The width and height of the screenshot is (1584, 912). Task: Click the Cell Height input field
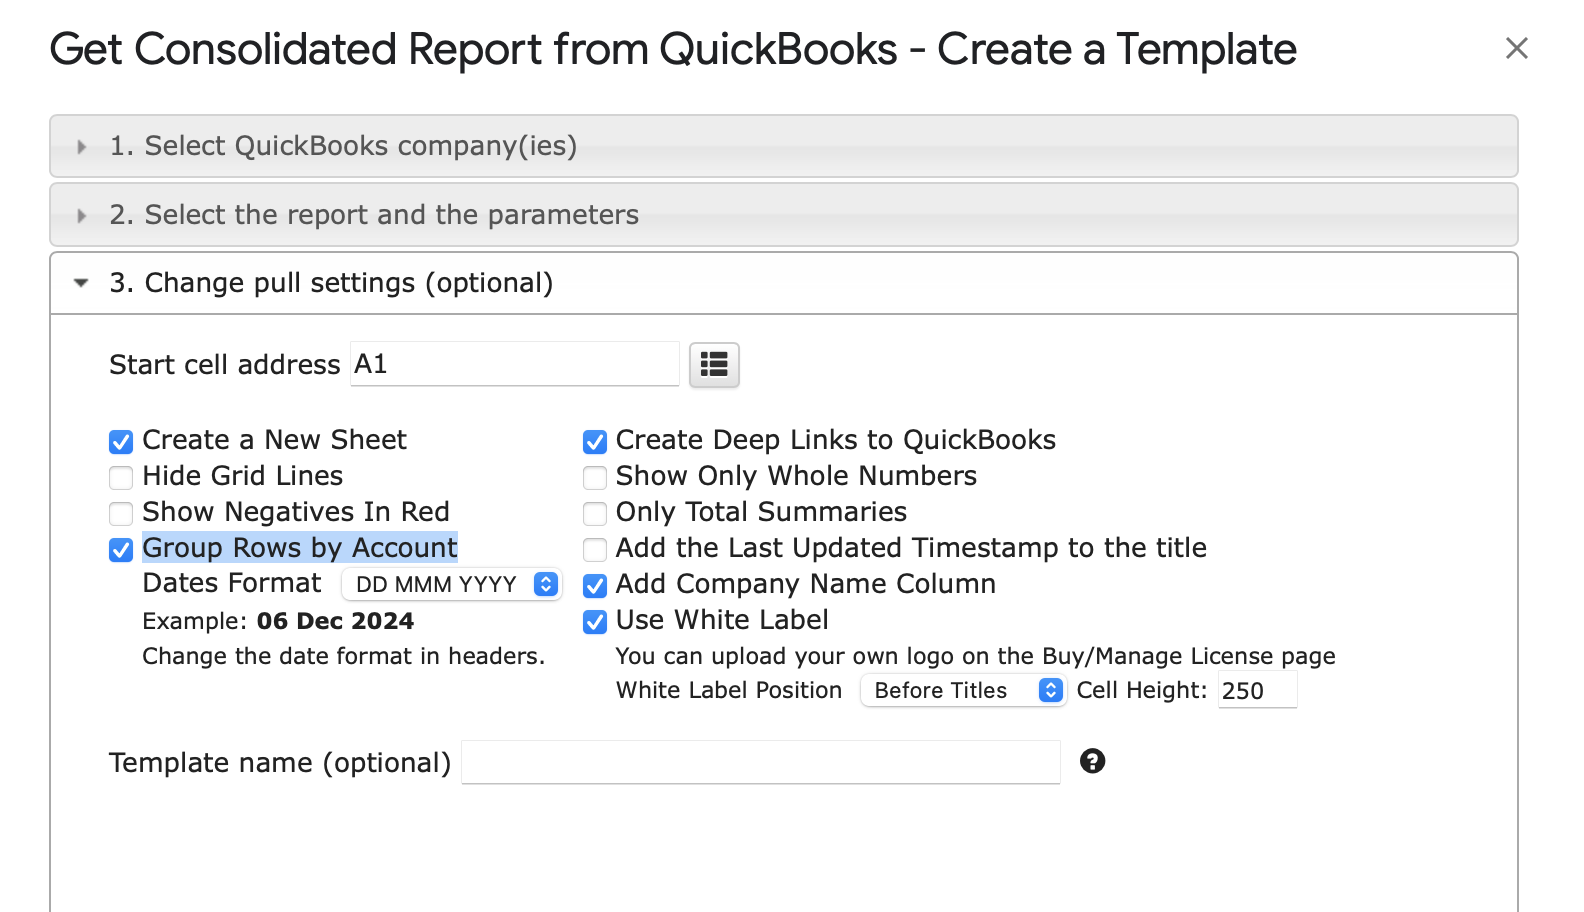[x=1257, y=690]
